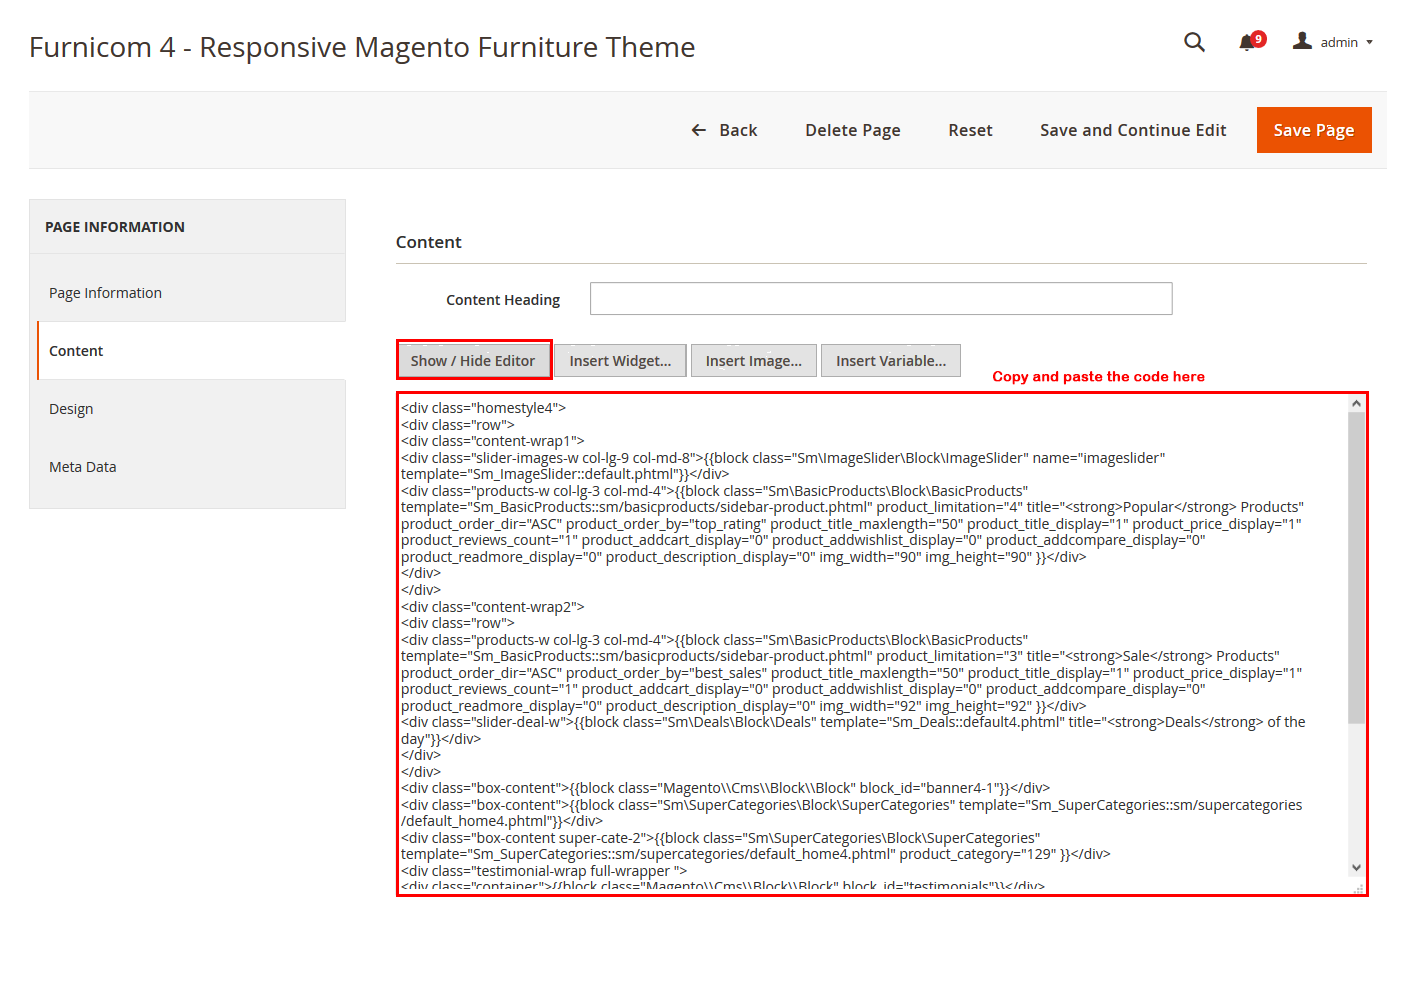Click the Insert Variable... button
The height and width of the screenshot is (982, 1409).
891,361
